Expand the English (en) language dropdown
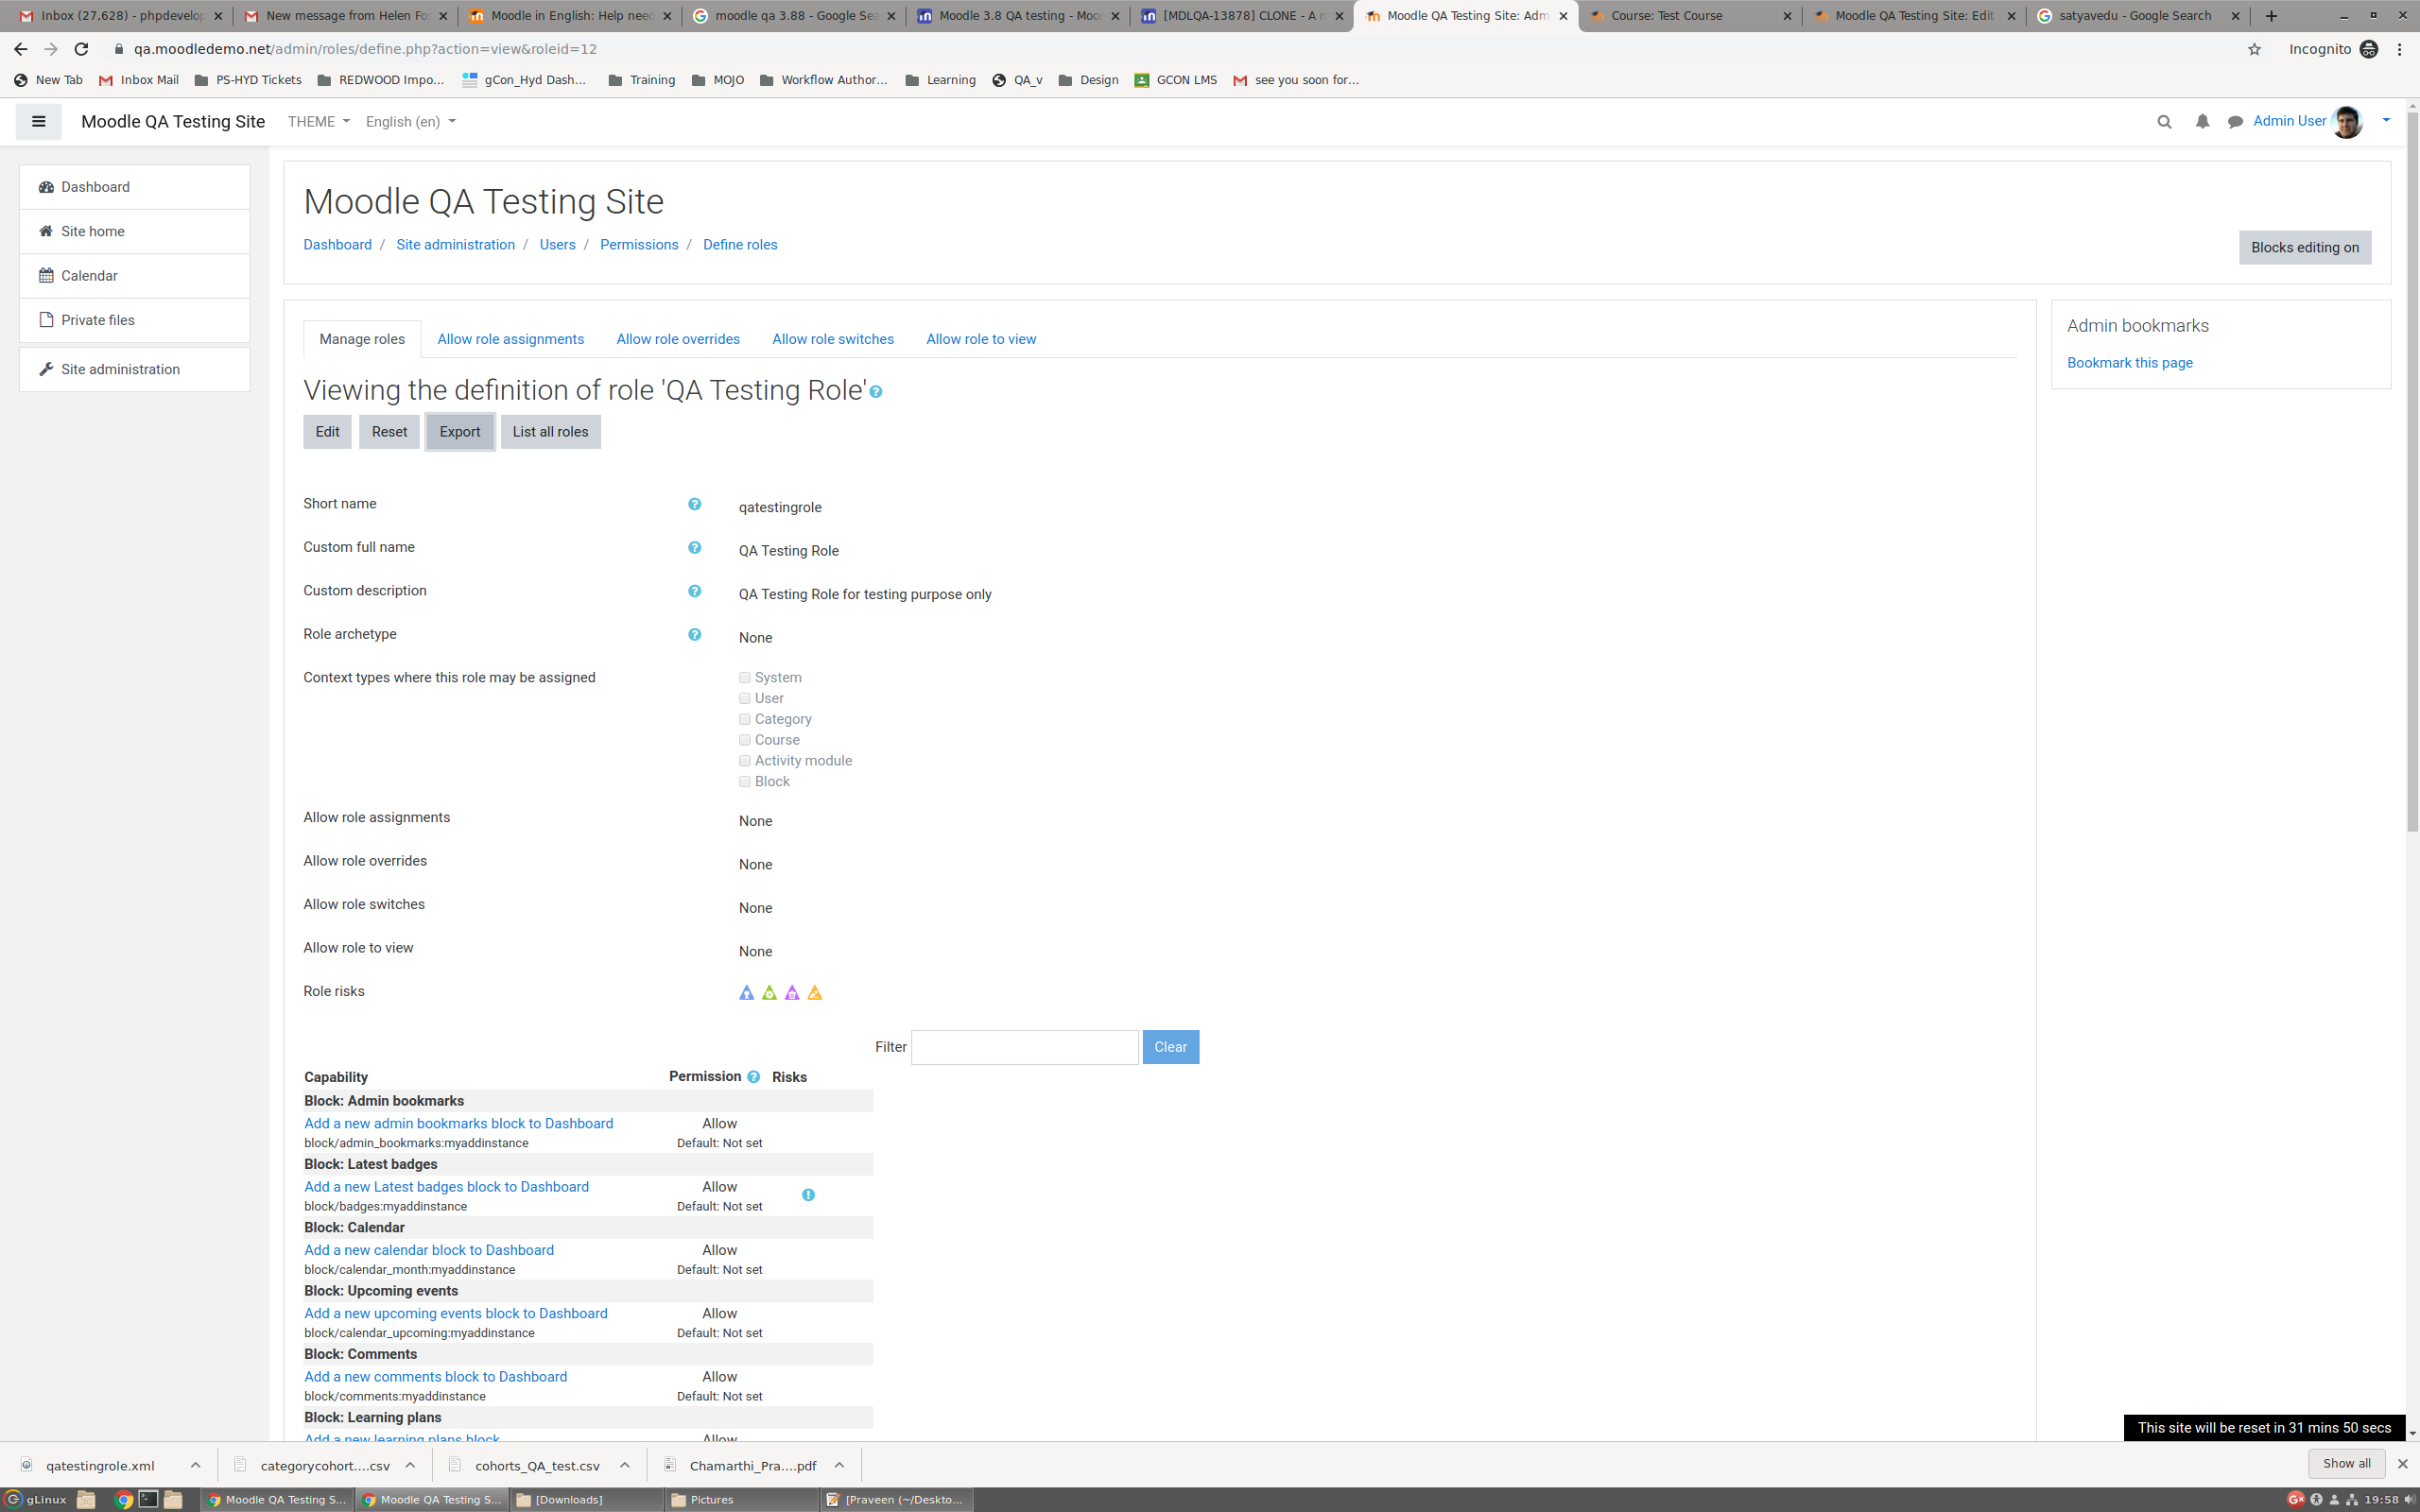This screenshot has width=2420, height=1512. point(411,122)
